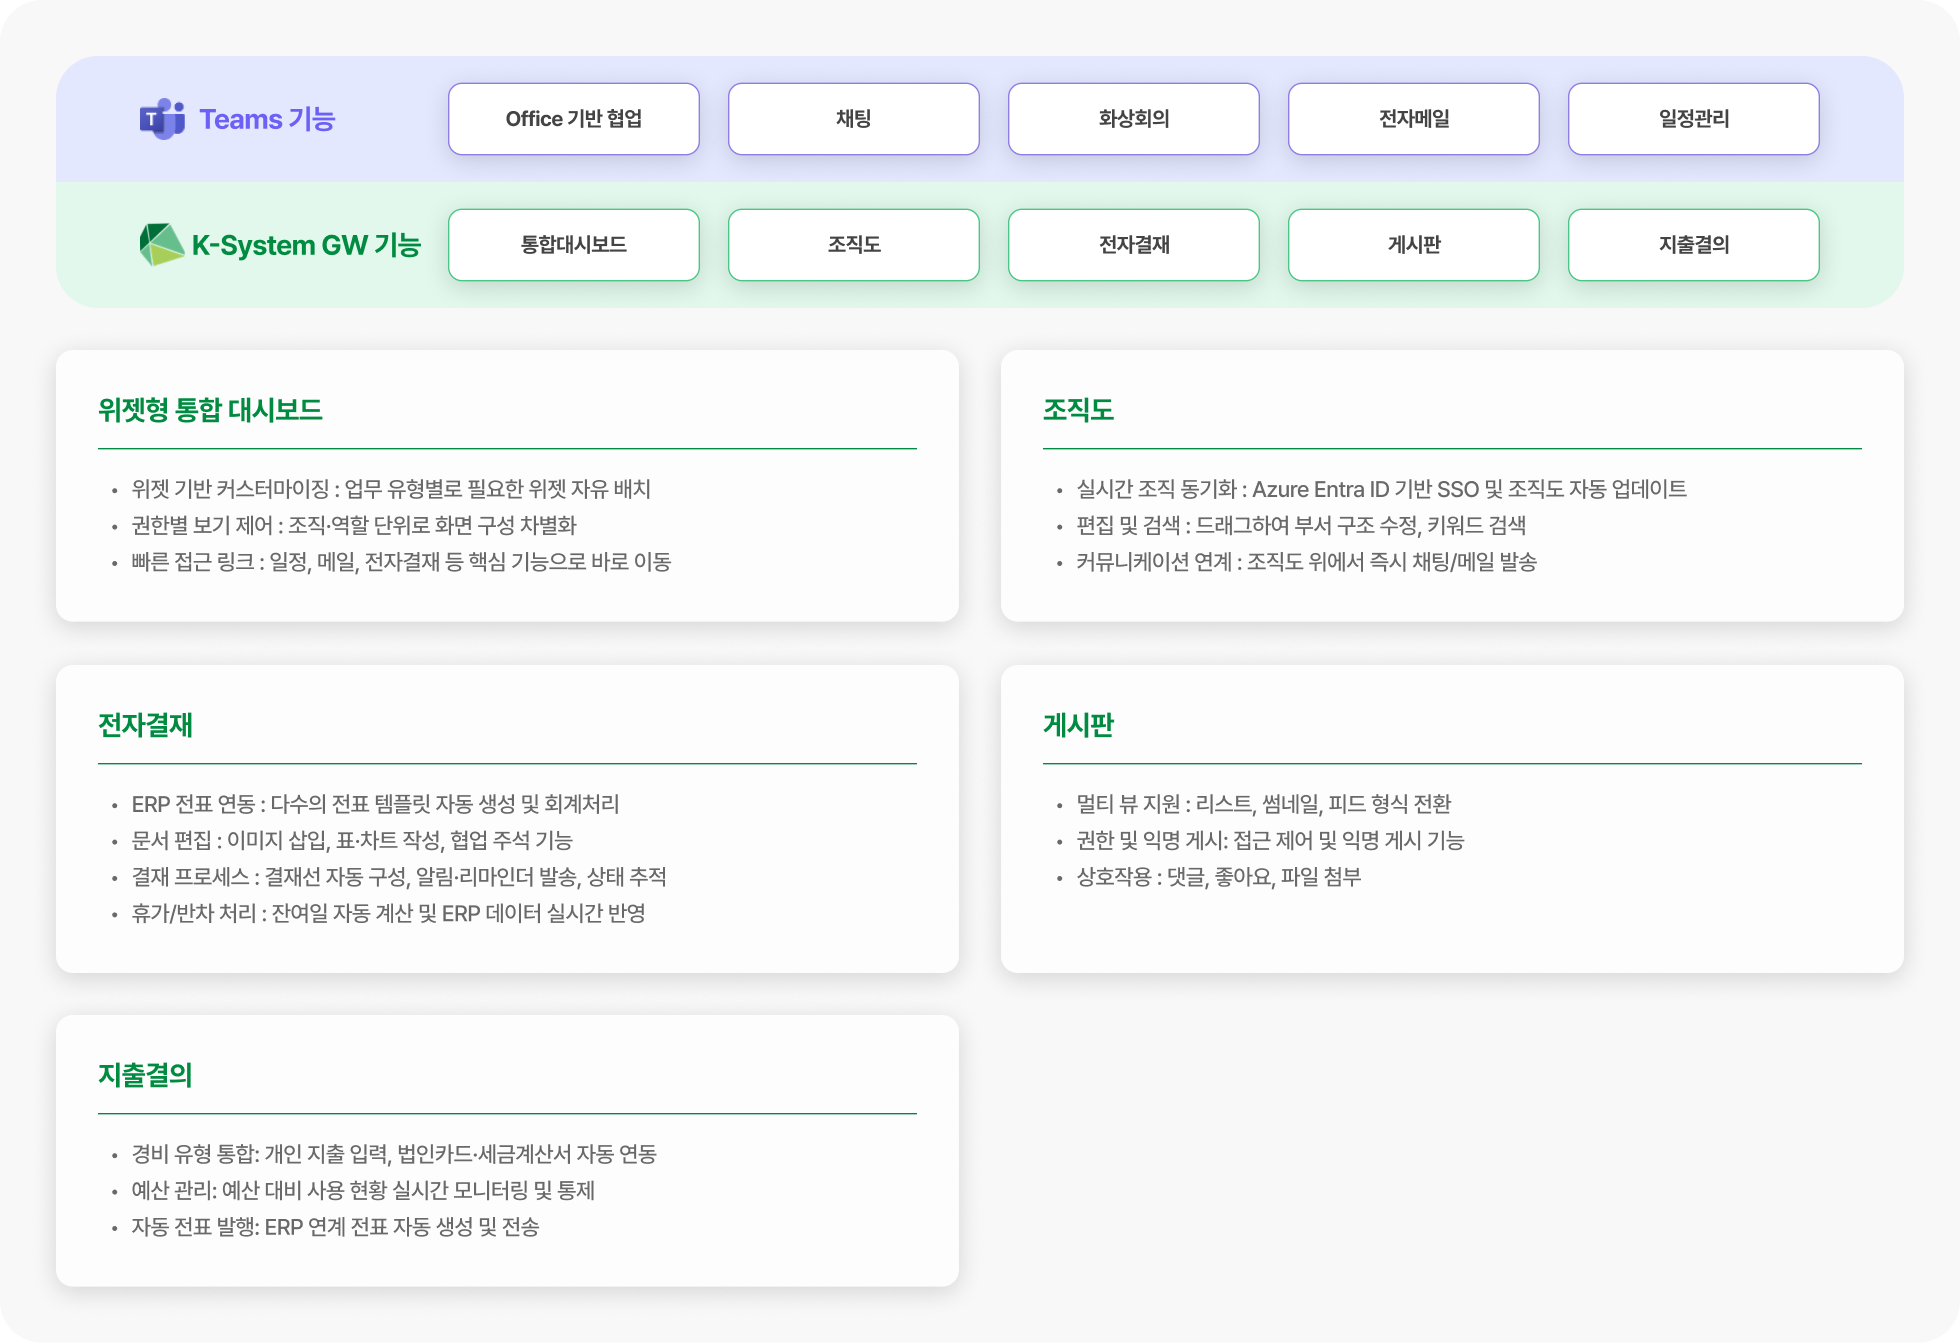Select the 게시판 button in green row

click(1413, 245)
